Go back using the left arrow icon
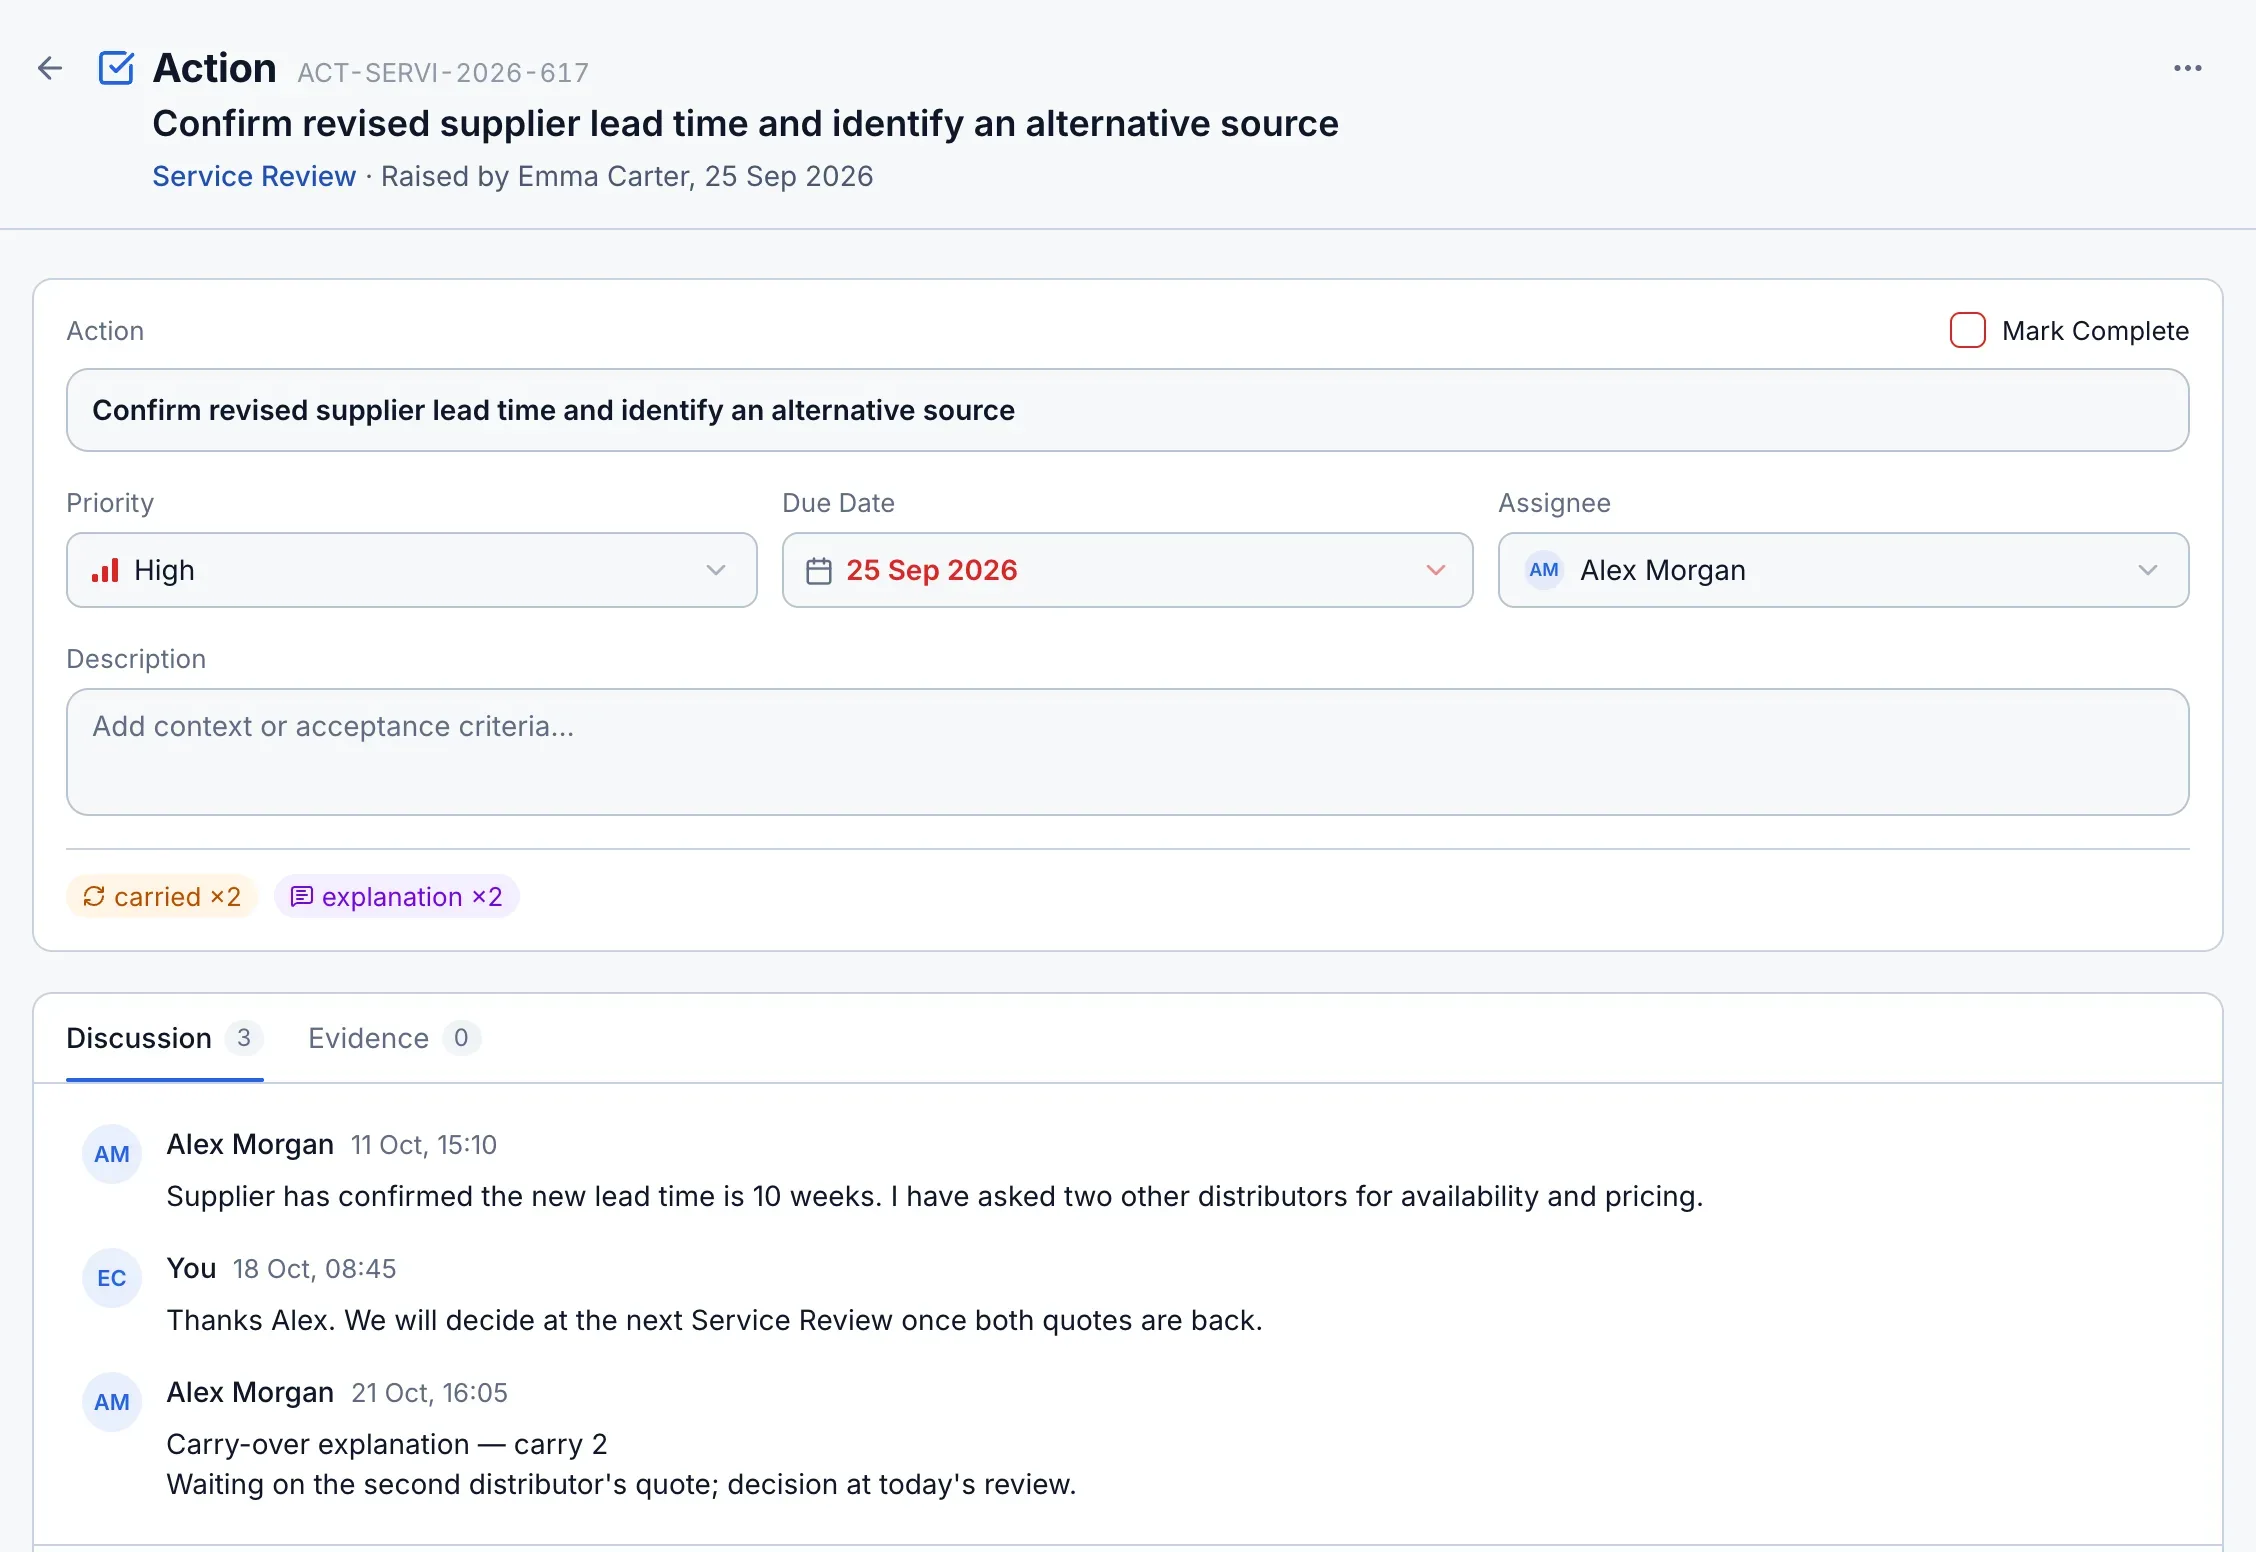The image size is (2256, 1552). [50, 68]
